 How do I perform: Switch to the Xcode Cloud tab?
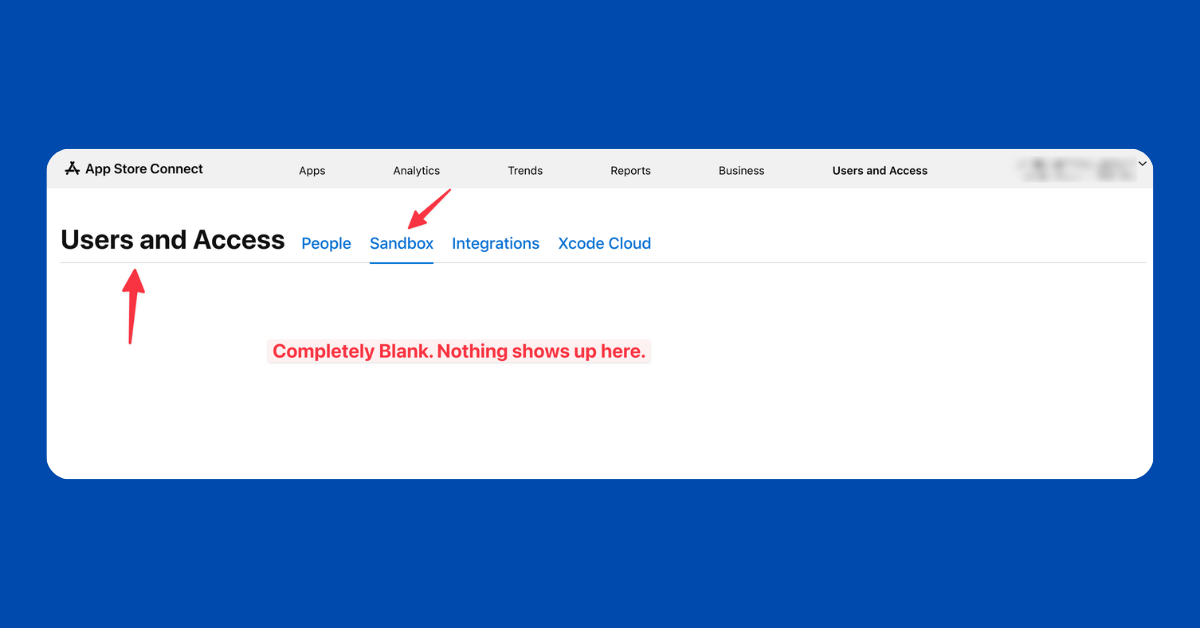(x=604, y=243)
